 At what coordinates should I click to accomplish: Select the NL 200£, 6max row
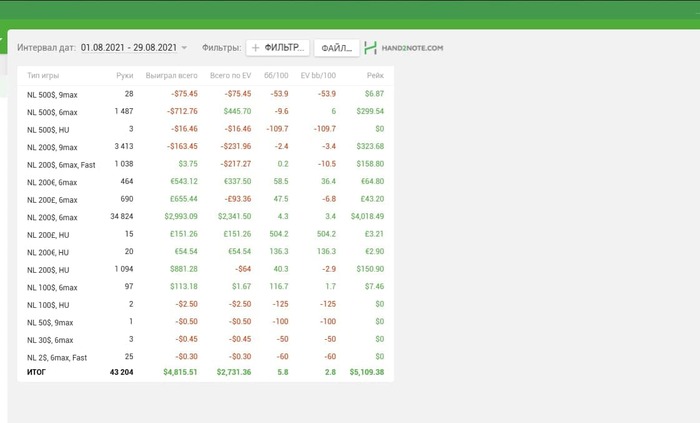click(x=205, y=199)
